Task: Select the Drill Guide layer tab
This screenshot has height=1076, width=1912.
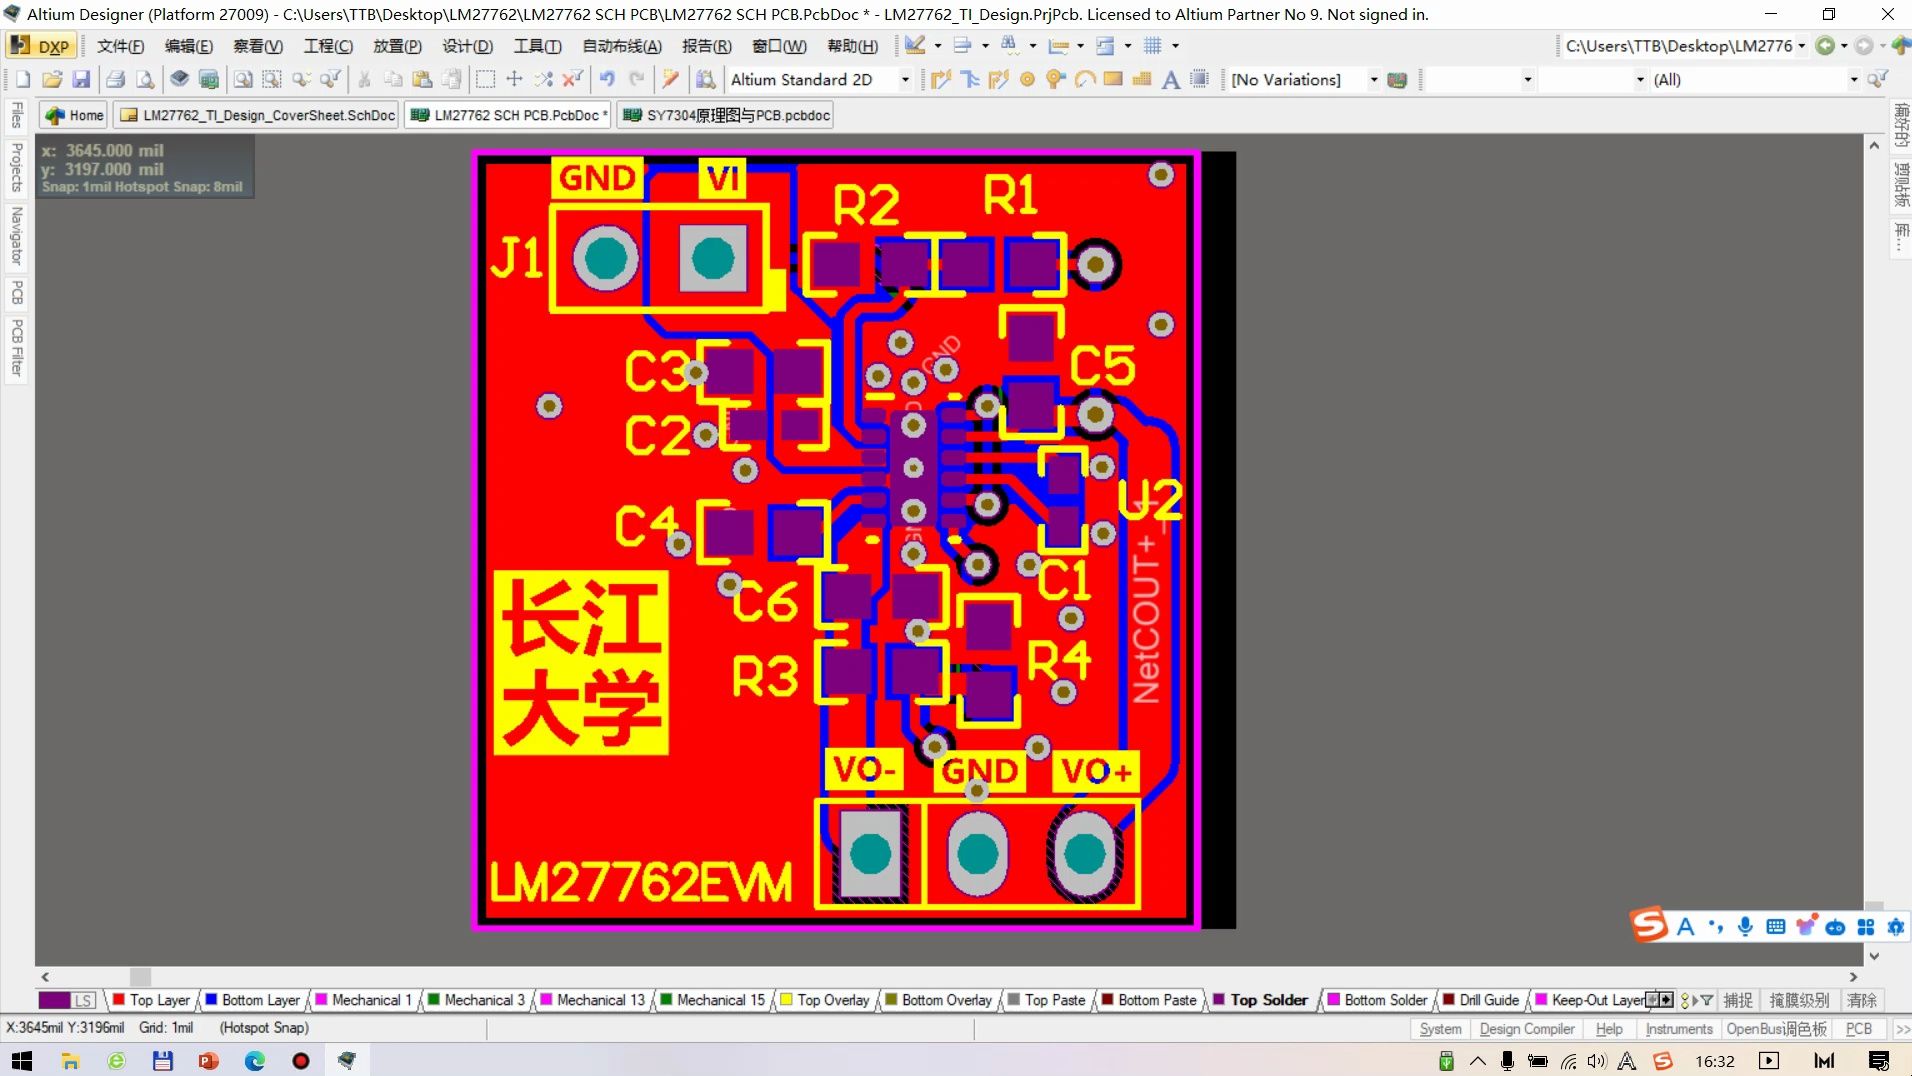Action: [1481, 1000]
